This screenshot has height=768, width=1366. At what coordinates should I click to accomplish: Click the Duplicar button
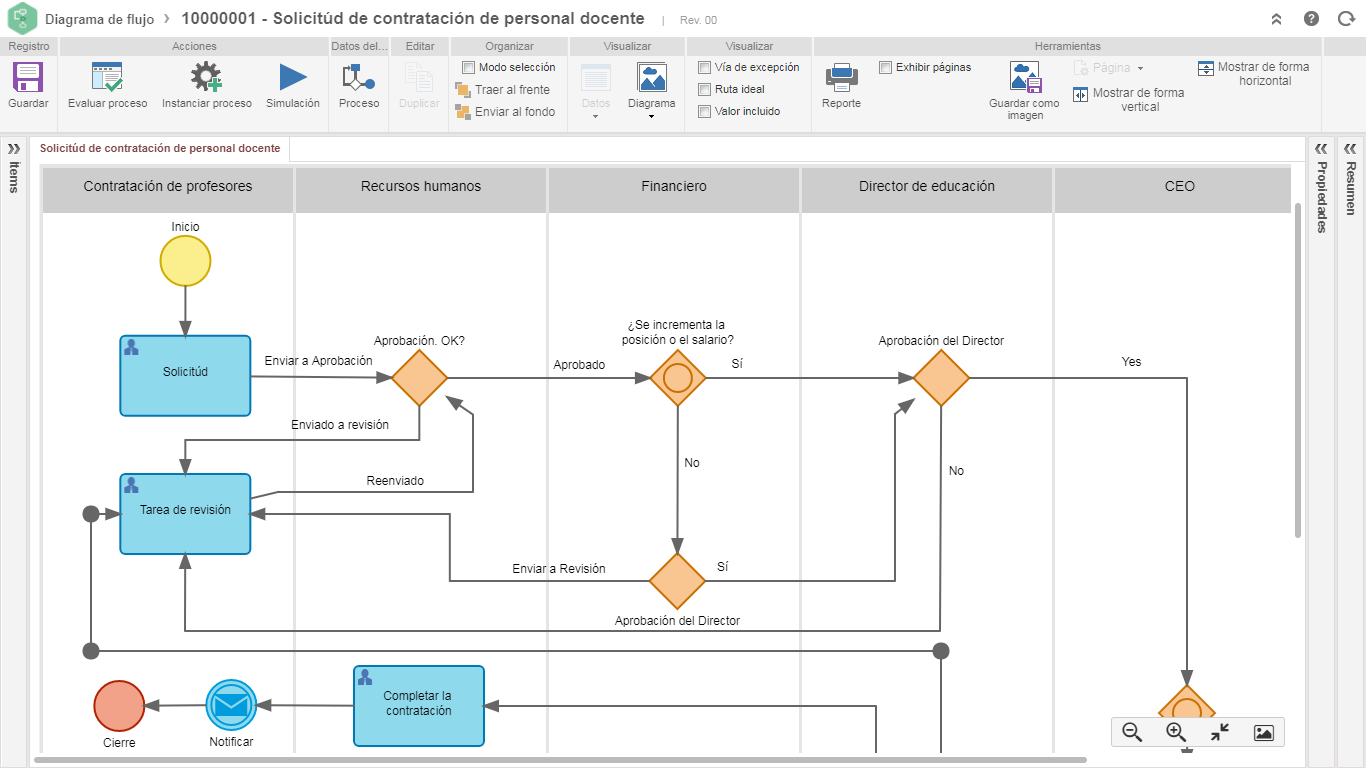pos(419,85)
